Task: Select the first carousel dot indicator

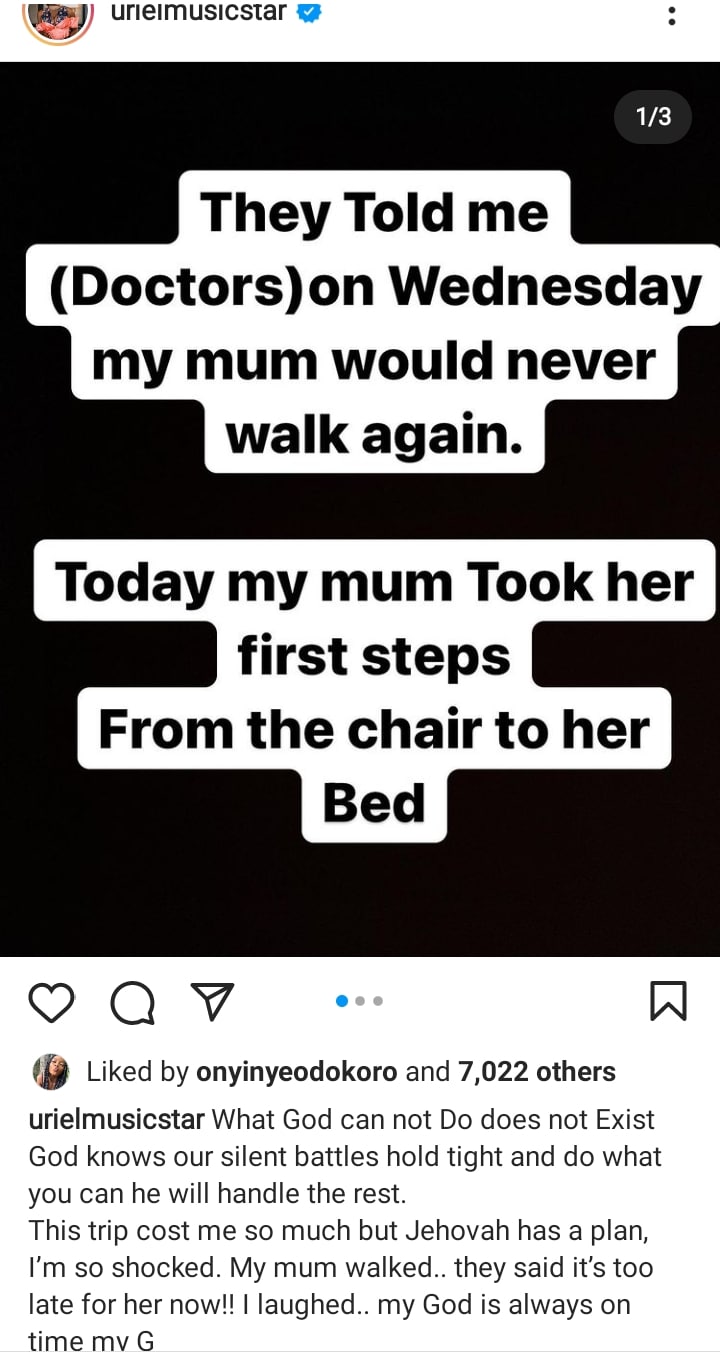Action: pyautogui.click(x=342, y=1001)
